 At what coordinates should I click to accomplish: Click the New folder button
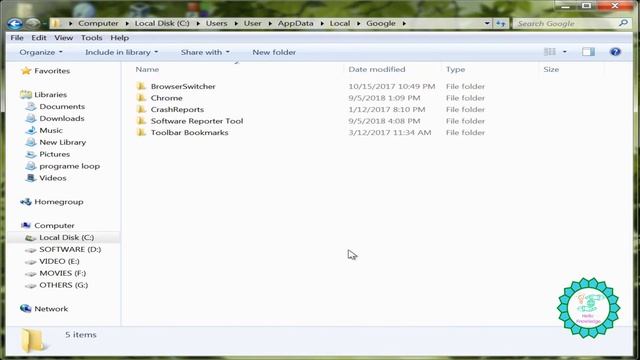[x=274, y=52]
